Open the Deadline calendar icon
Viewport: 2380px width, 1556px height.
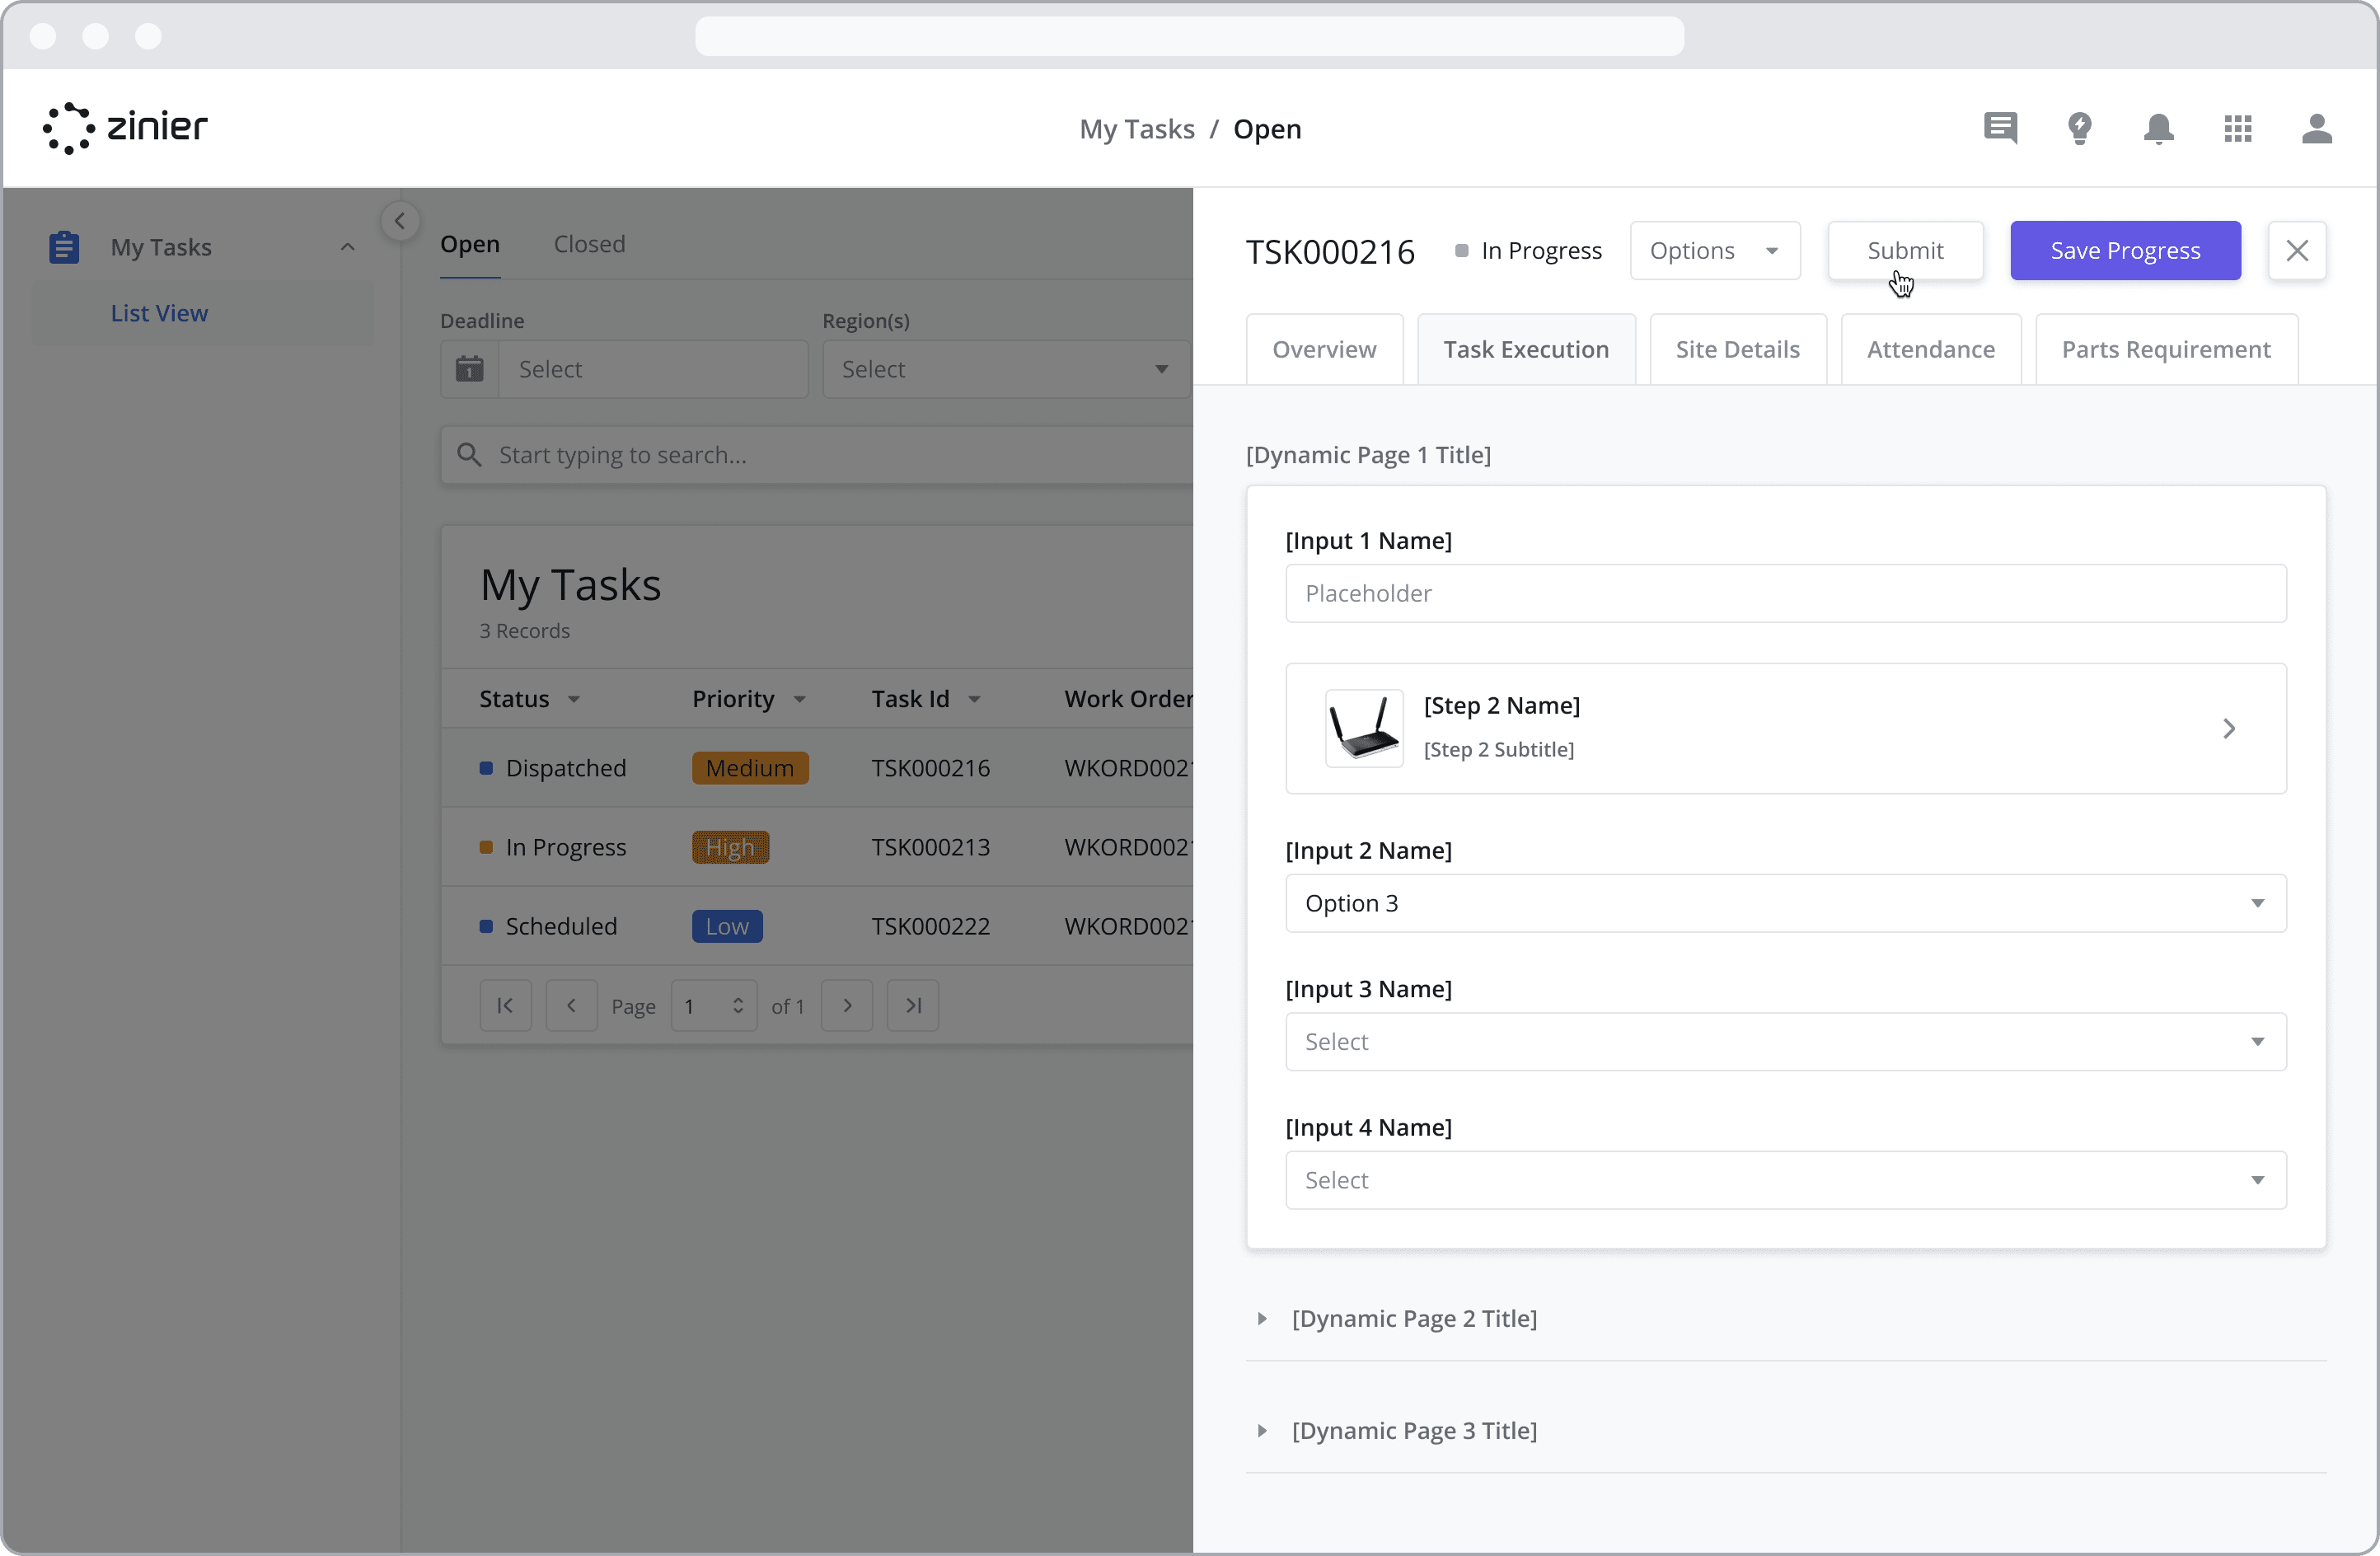pos(470,369)
